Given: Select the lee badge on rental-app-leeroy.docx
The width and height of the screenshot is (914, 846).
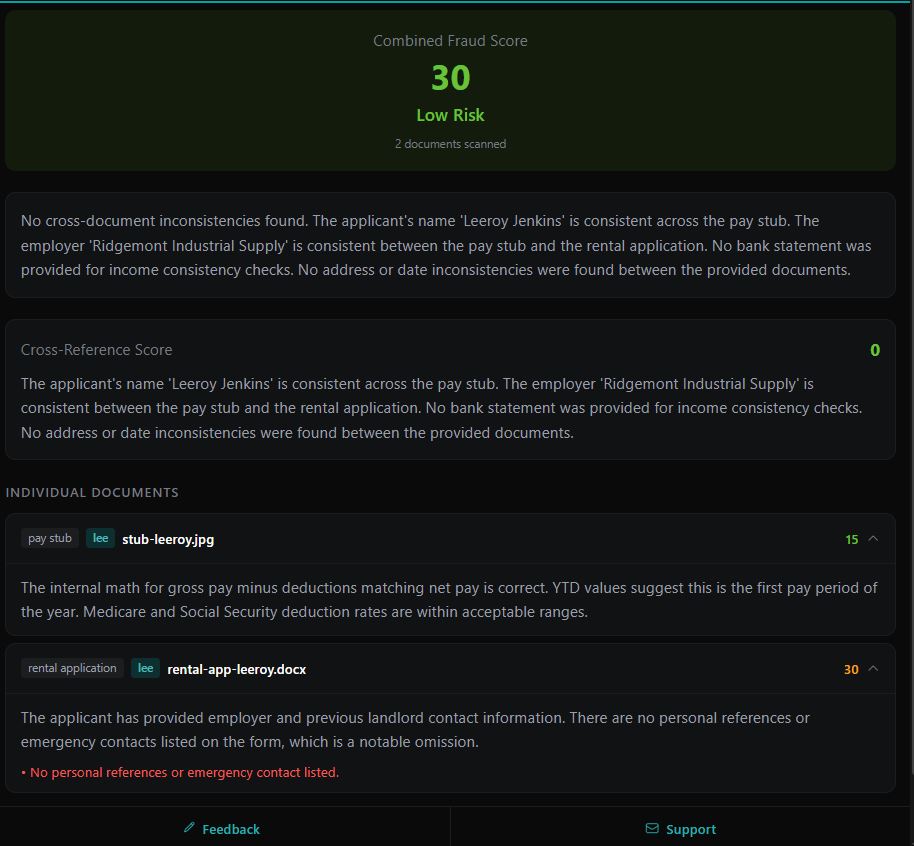Looking at the screenshot, I should click(x=144, y=667).
